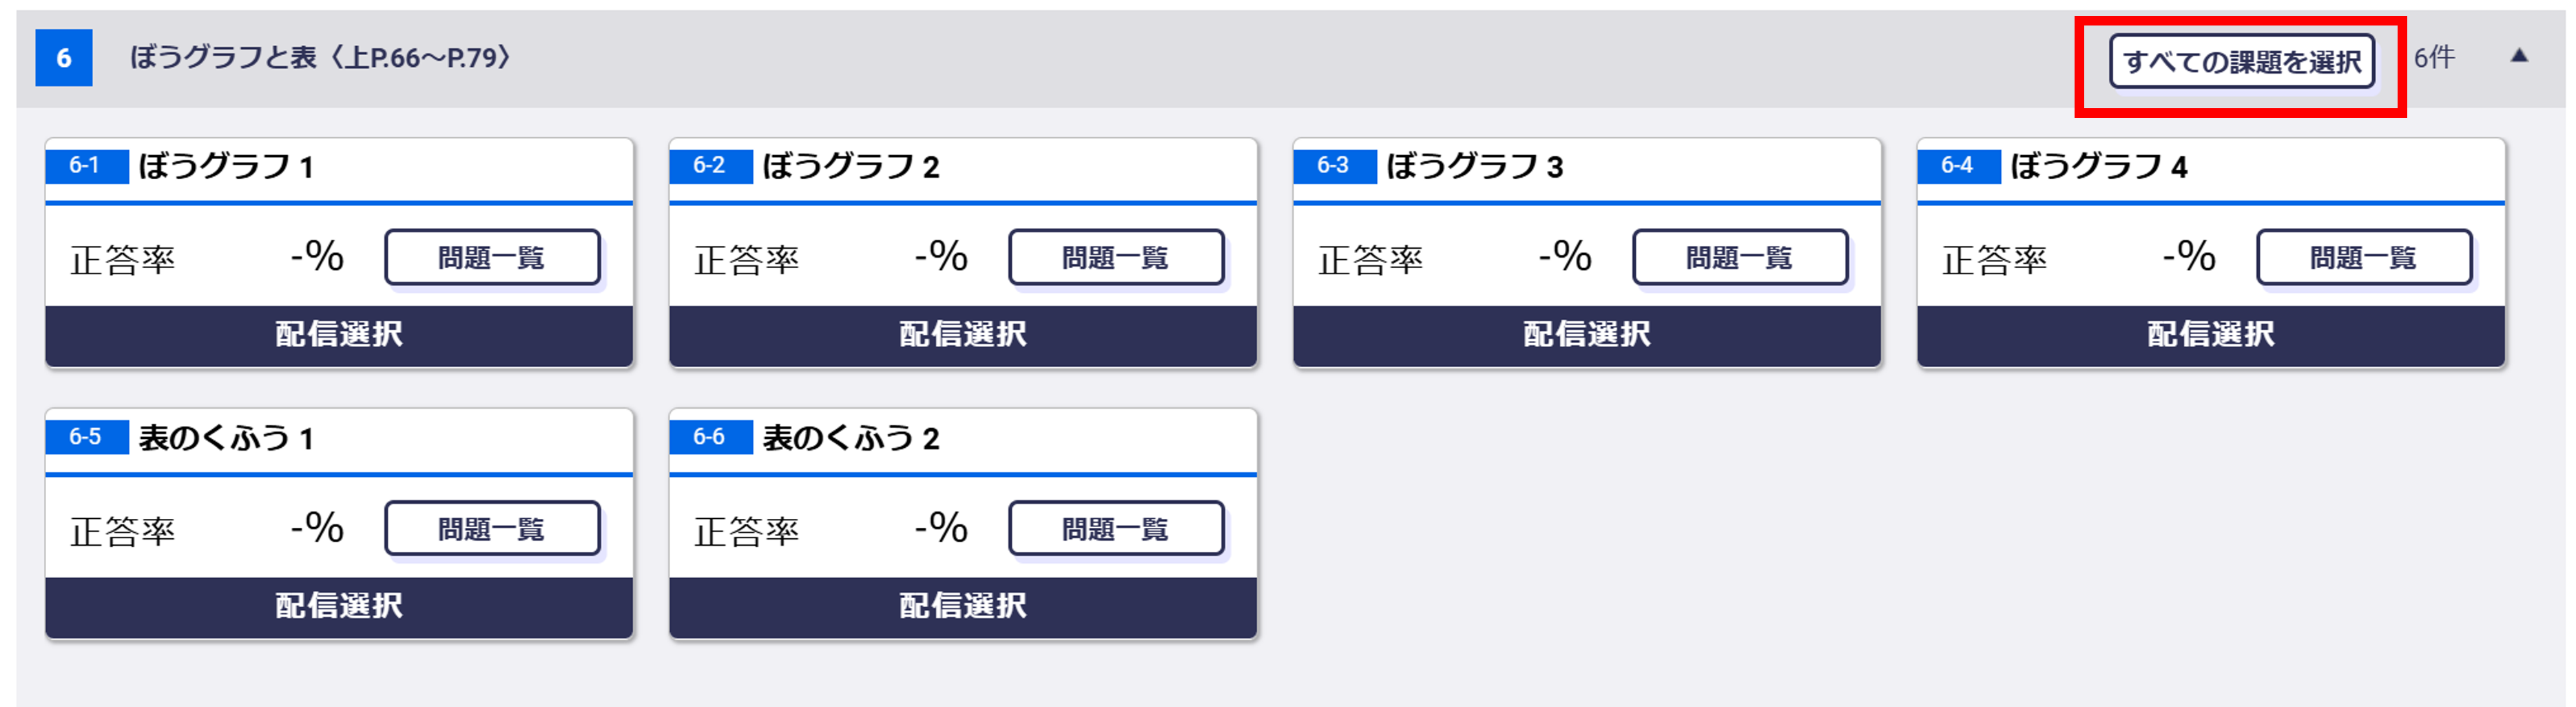Select 配信選択 on 表のくふう 2 card

[963, 605]
